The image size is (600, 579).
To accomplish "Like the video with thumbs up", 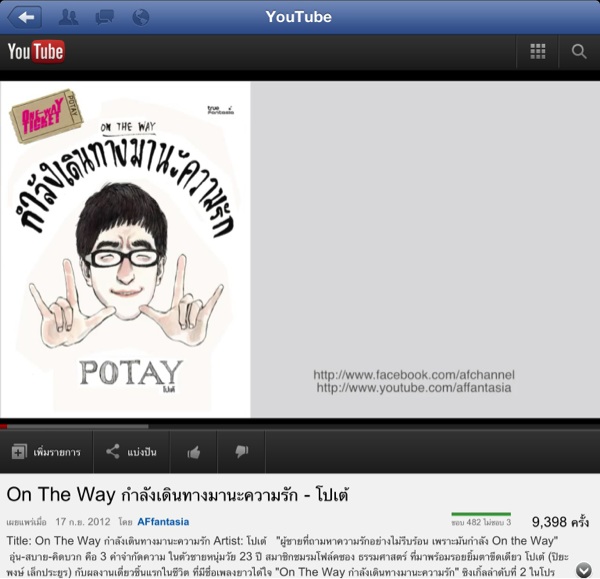I will pyautogui.click(x=194, y=452).
